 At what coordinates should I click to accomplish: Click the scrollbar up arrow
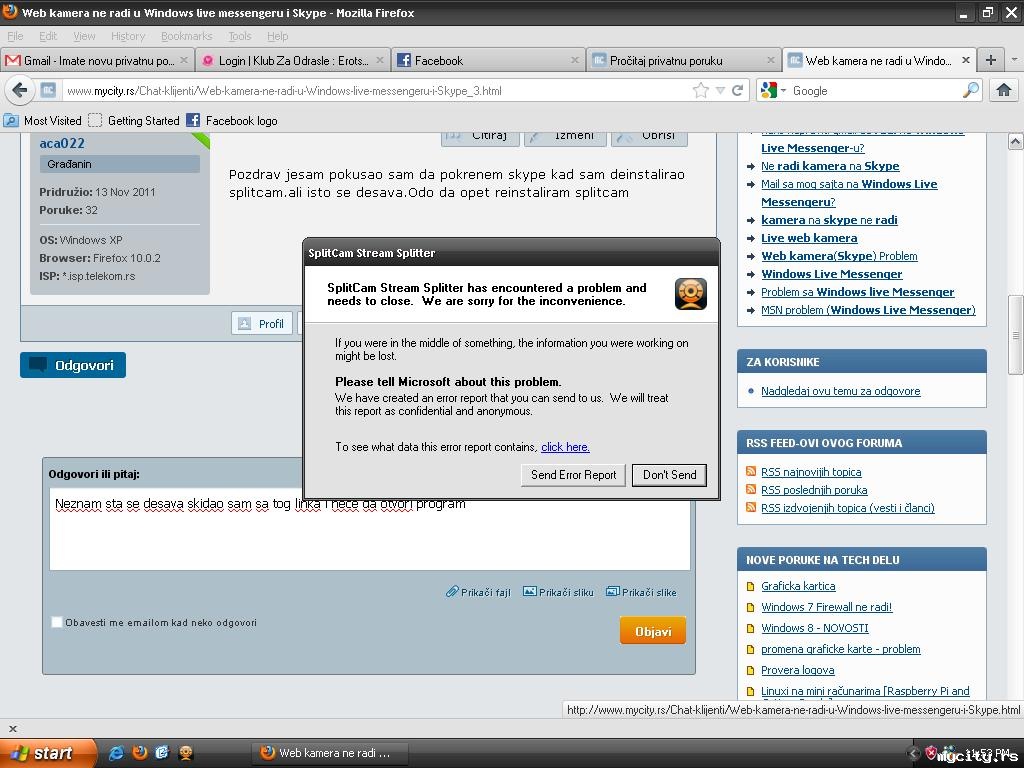(1015, 141)
